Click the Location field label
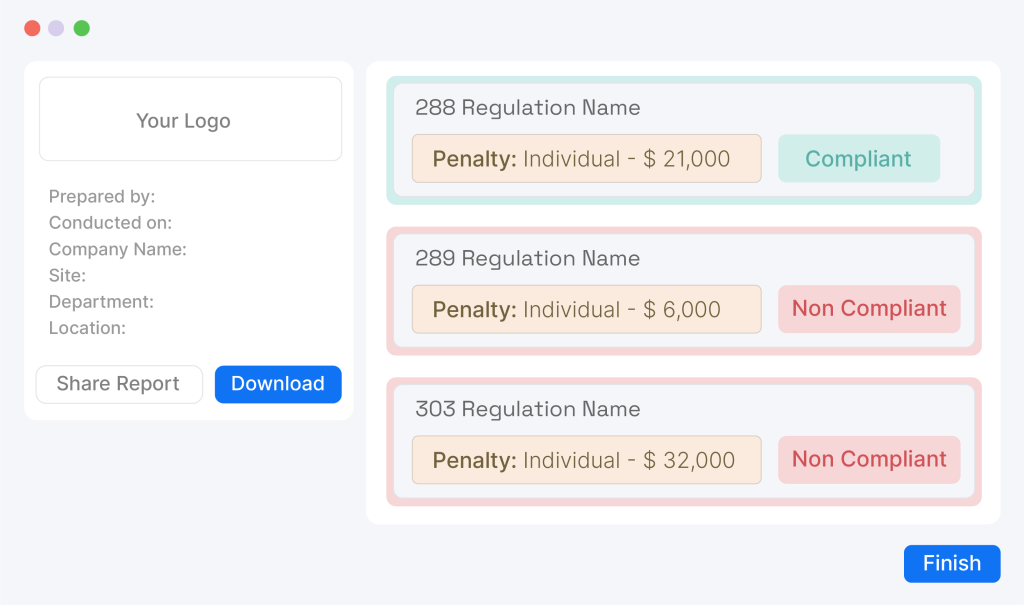1024x605 pixels. pyautogui.click(x=87, y=328)
